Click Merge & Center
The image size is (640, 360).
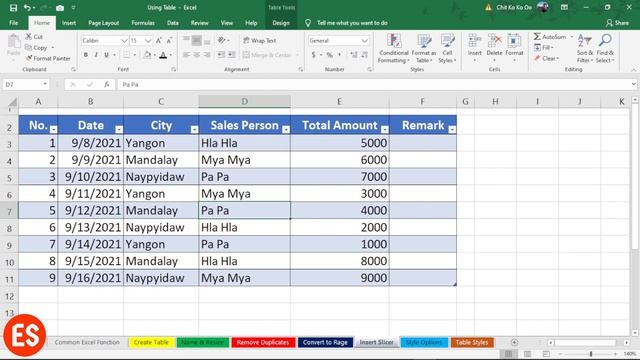coord(267,55)
